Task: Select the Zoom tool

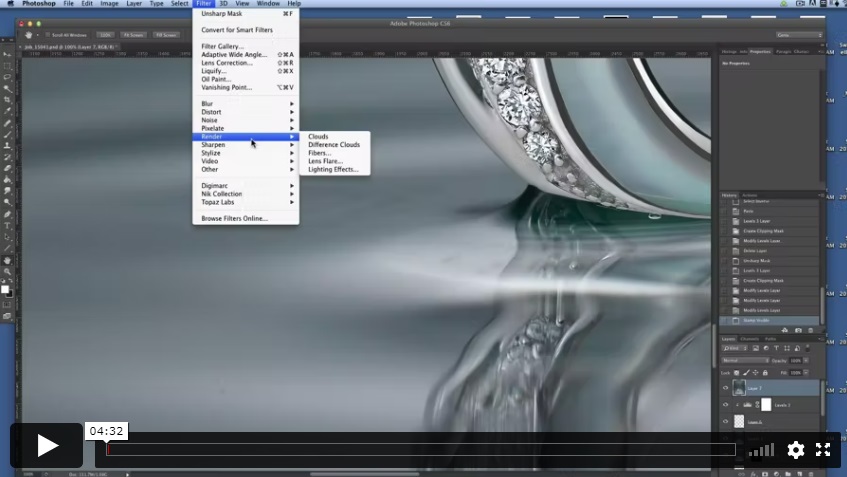Action: (x=7, y=272)
